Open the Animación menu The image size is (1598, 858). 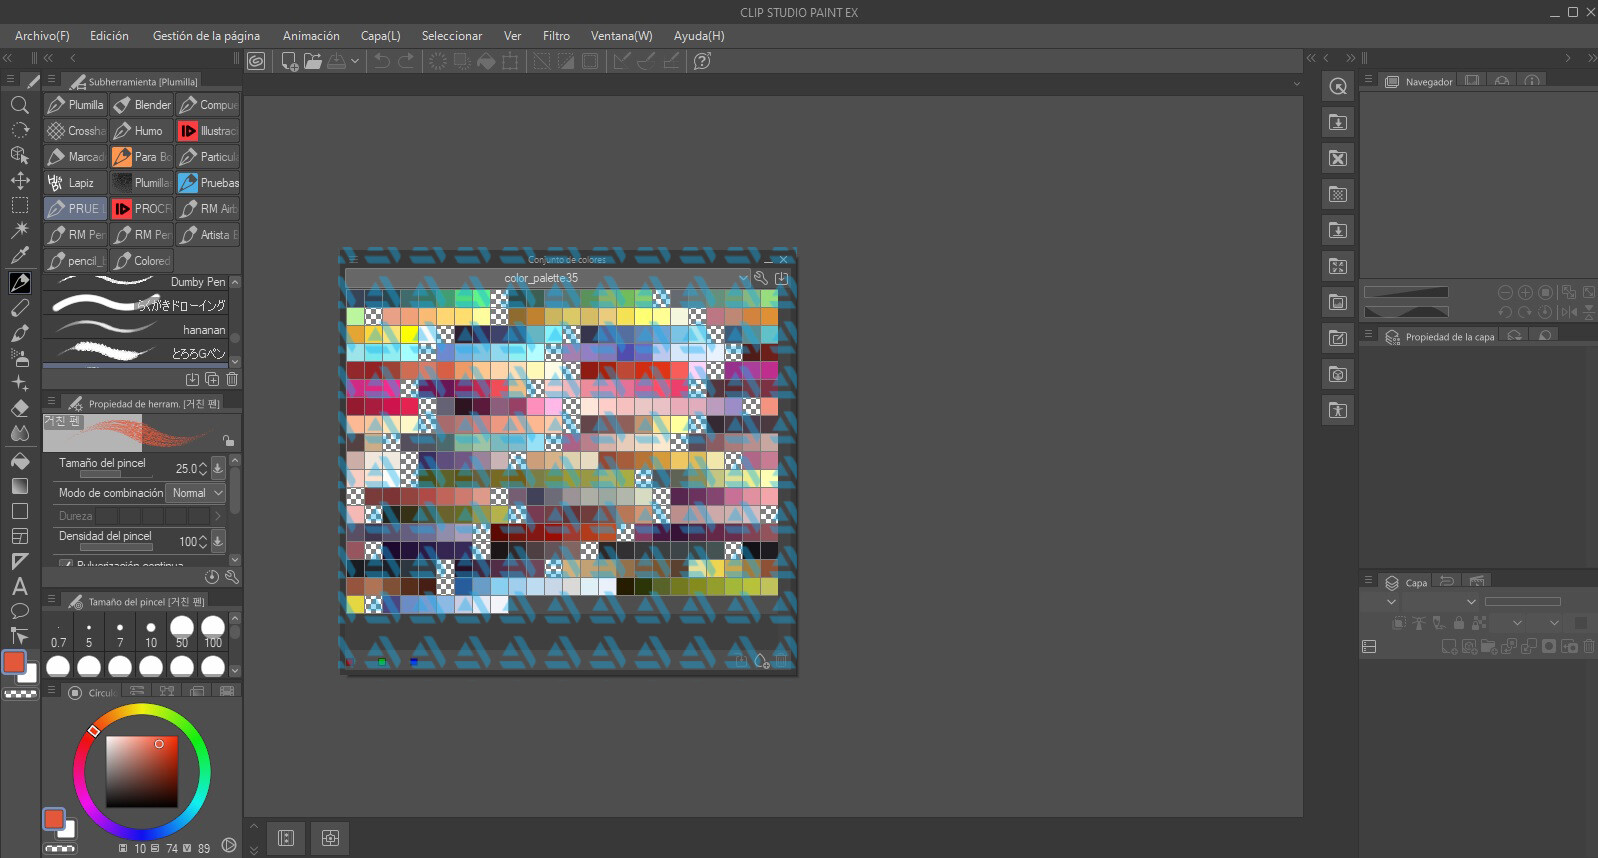311,36
